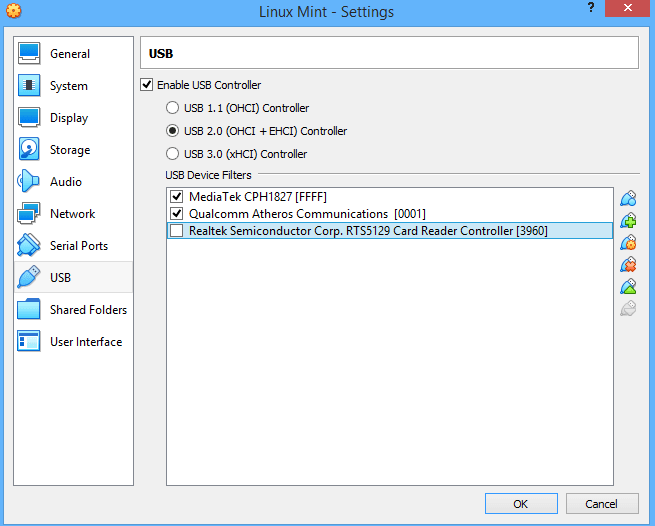Open Shared Folders settings label
This screenshot has width=655, height=526.
point(89,310)
